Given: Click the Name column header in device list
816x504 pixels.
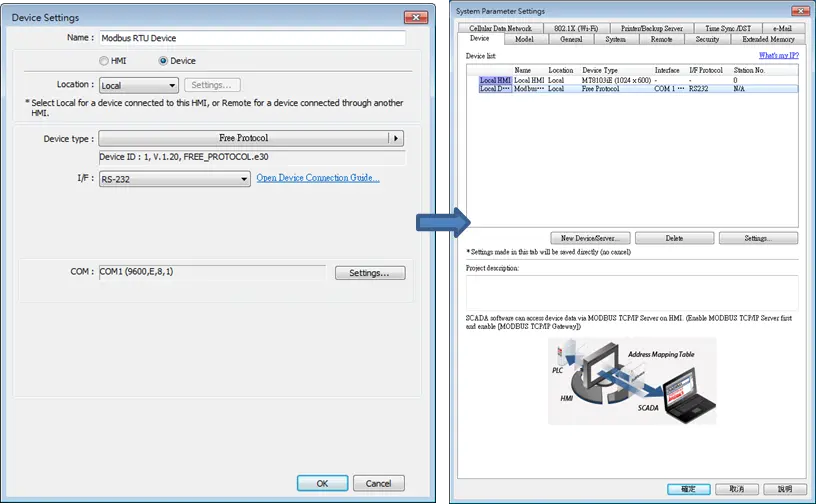Looking at the screenshot, I should (522, 70).
